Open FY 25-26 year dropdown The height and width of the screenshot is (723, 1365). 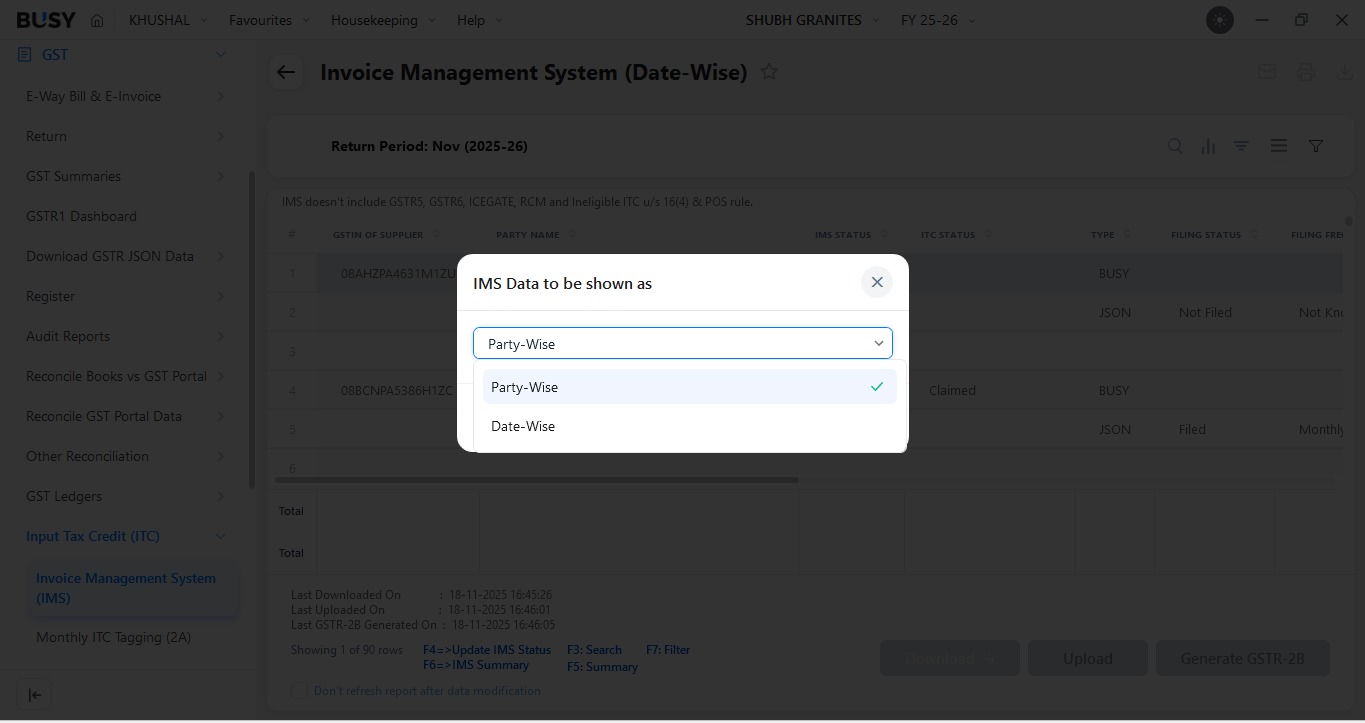tap(938, 20)
